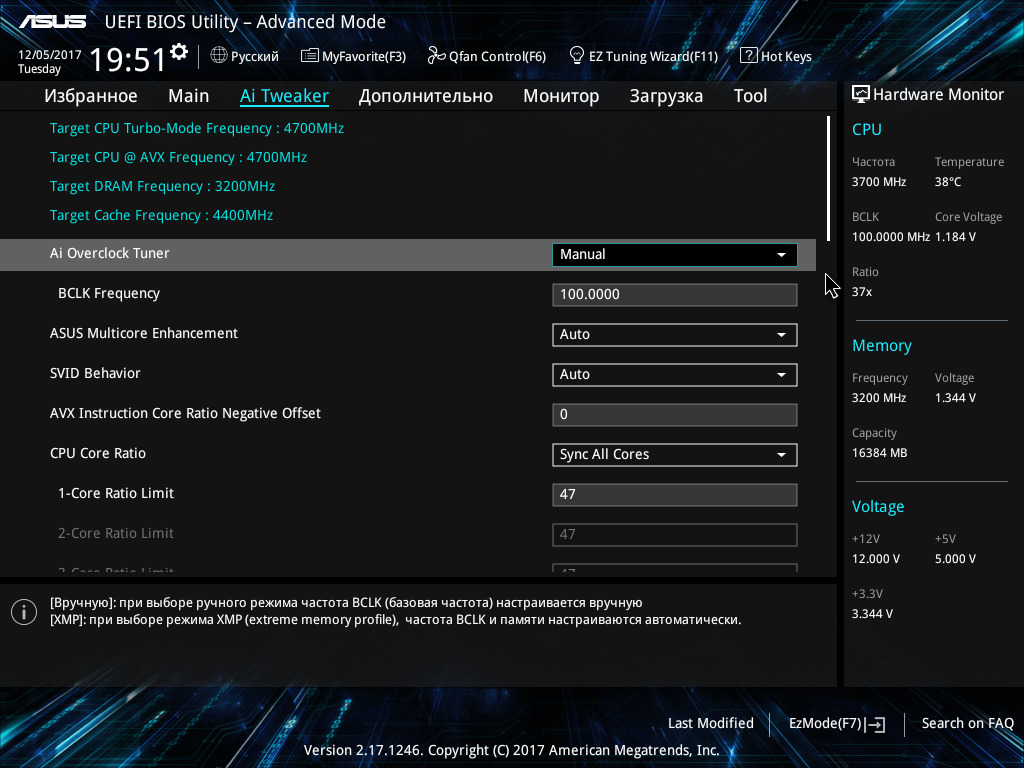Click the settings gear next to the clock
Viewport: 1024px width, 768px height.
[x=179, y=52]
